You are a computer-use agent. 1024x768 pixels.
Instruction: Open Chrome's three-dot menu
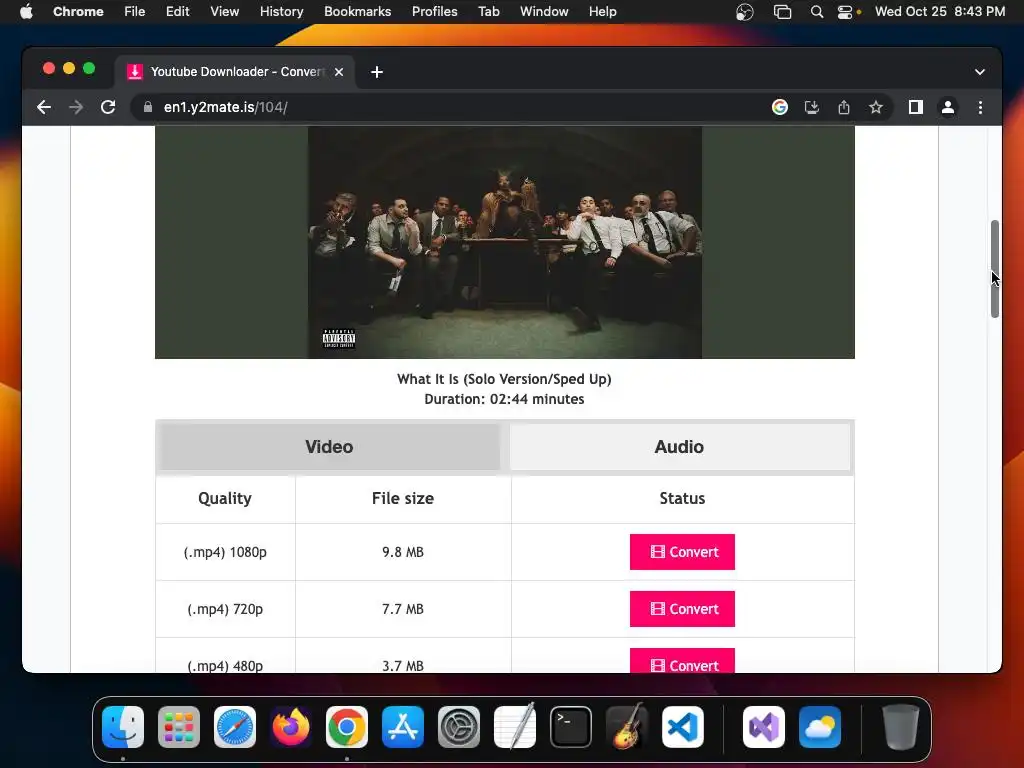pyautogui.click(x=980, y=107)
